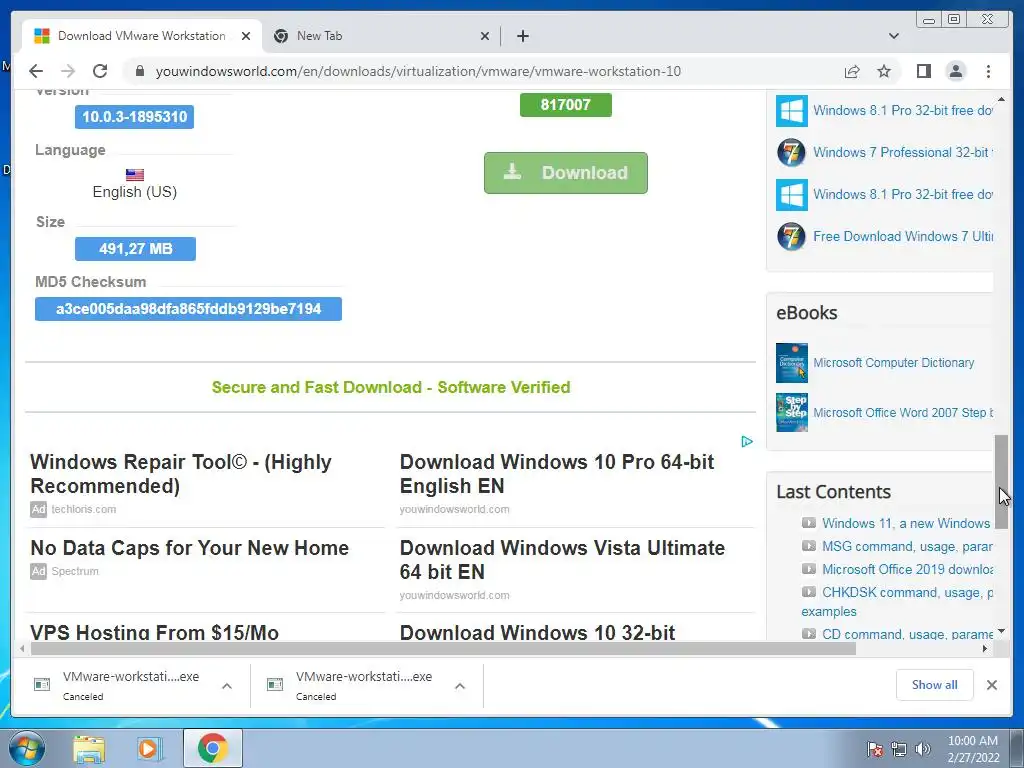This screenshot has width=1024, height=768.
Task: Click version badge 10.0.3-1895310
Action: [134, 117]
